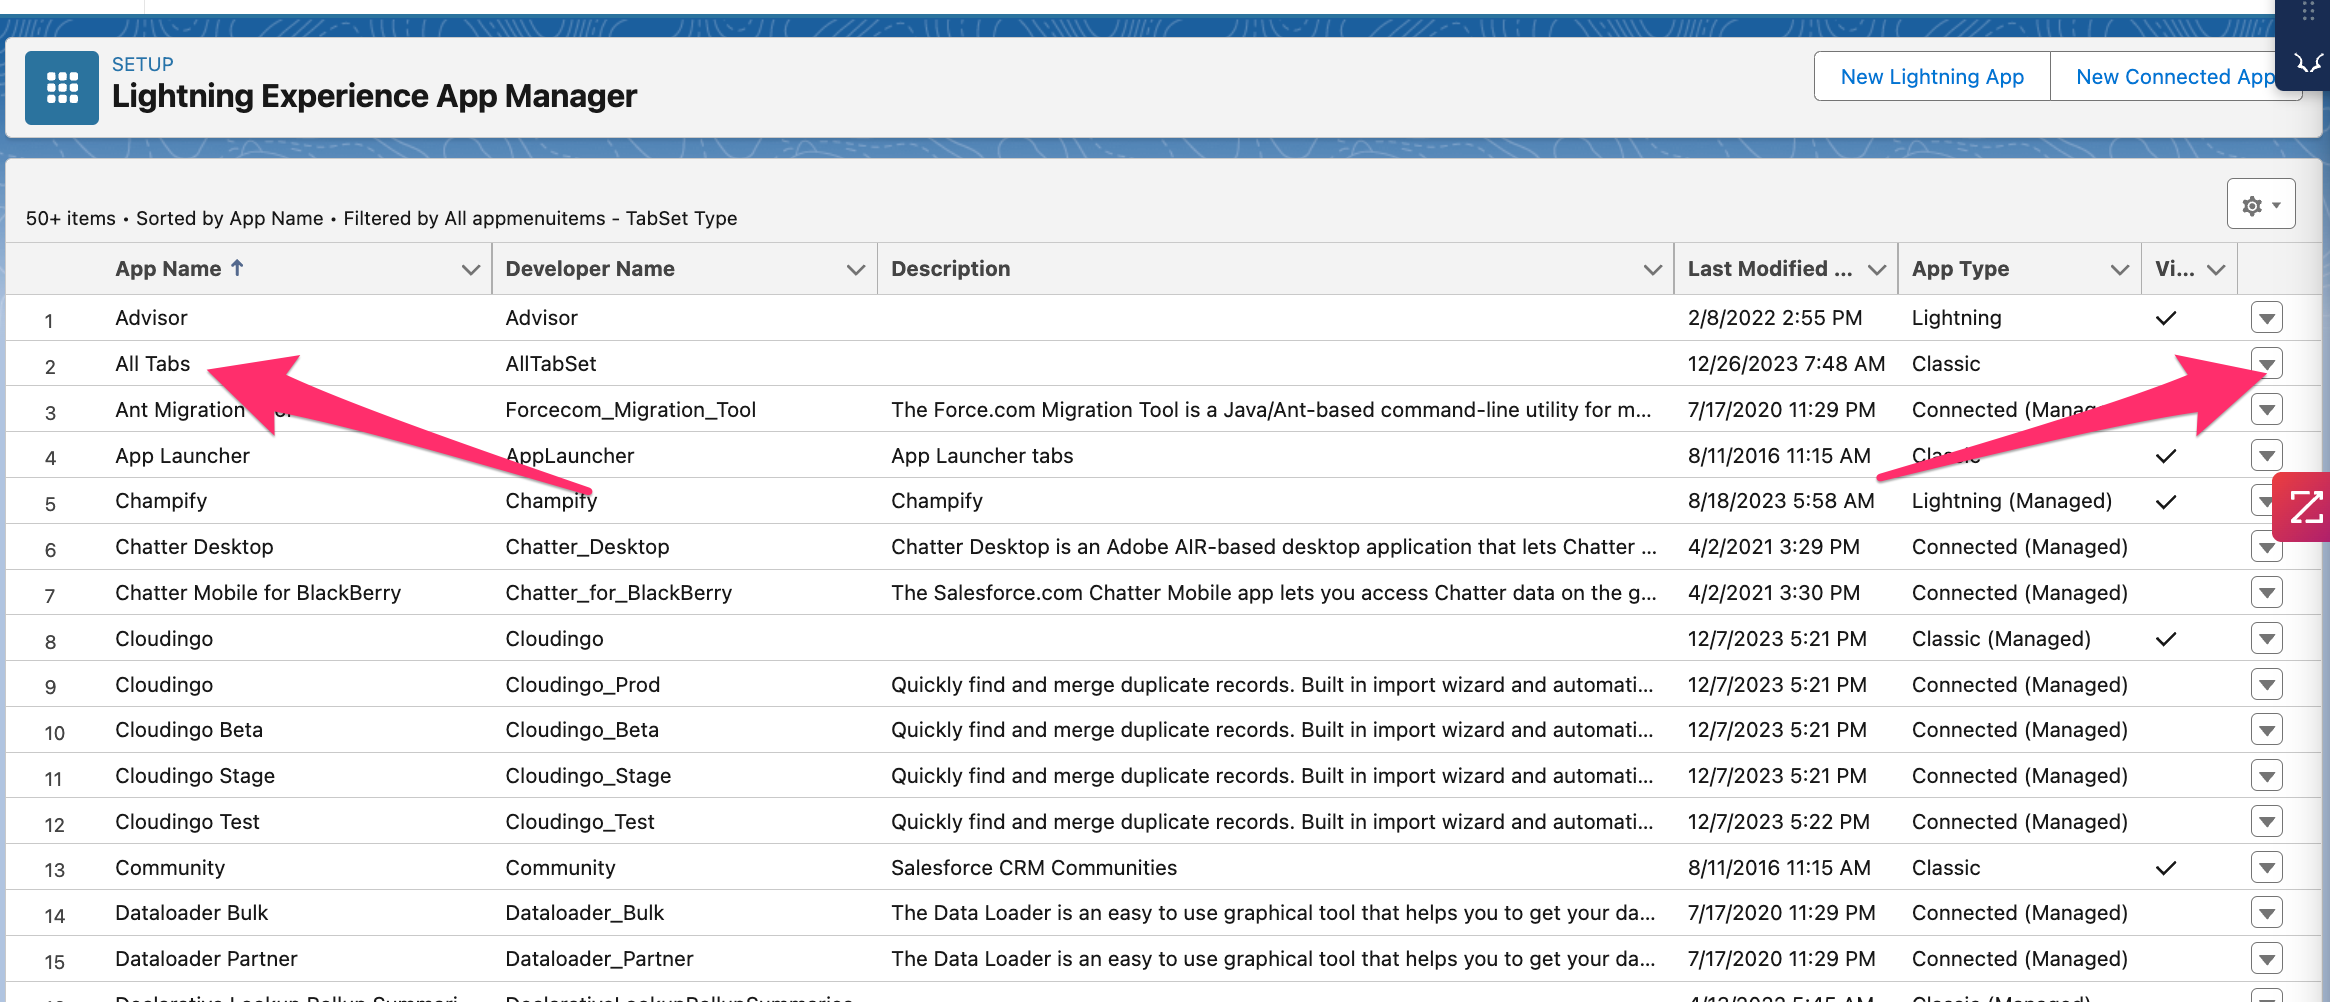Select the Cloudingo Beta app name cell
The image size is (2330, 1002).
pyautogui.click(x=189, y=730)
